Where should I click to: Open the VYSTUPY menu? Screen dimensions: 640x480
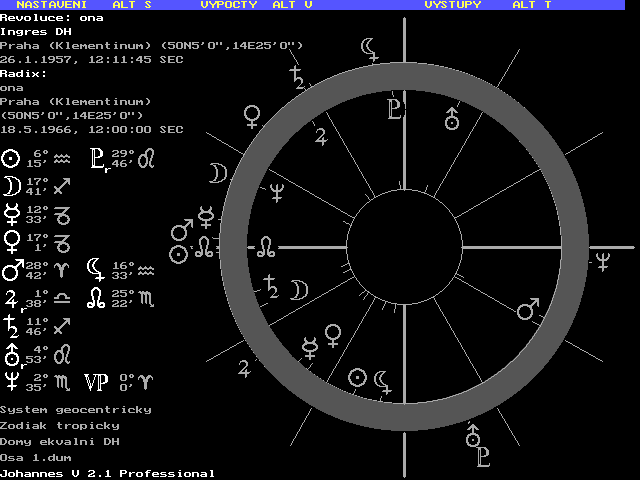(x=452, y=5)
